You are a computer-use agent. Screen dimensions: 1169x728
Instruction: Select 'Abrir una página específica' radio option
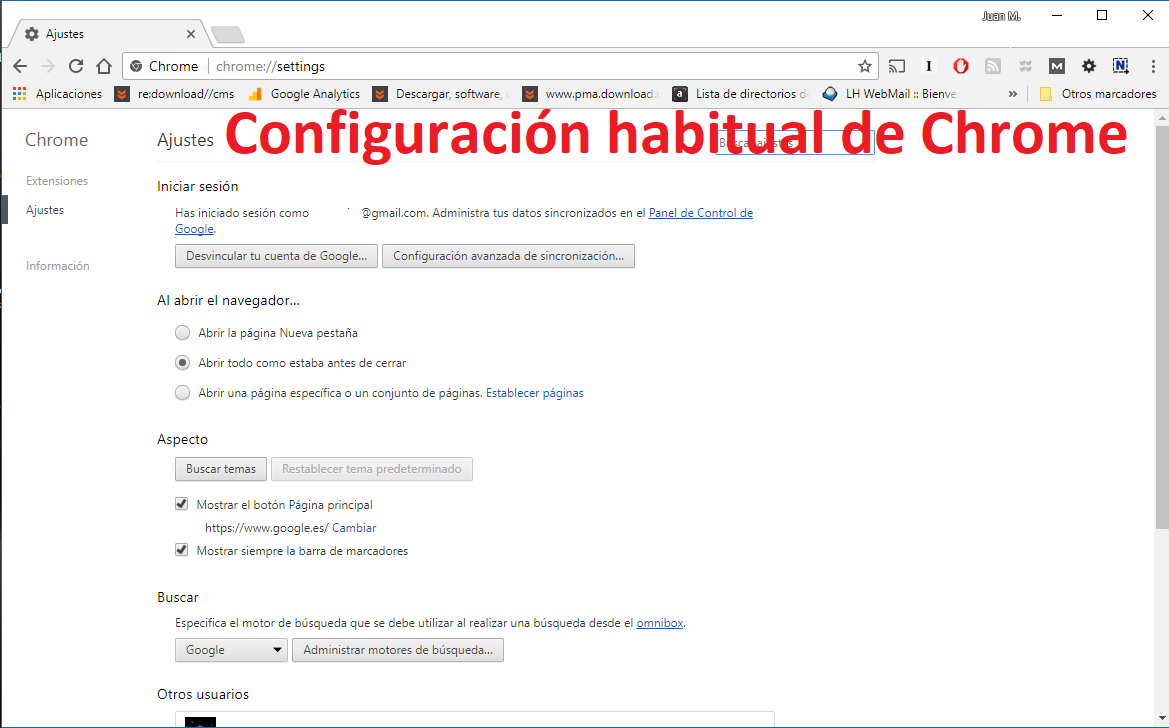pos(183,392)
